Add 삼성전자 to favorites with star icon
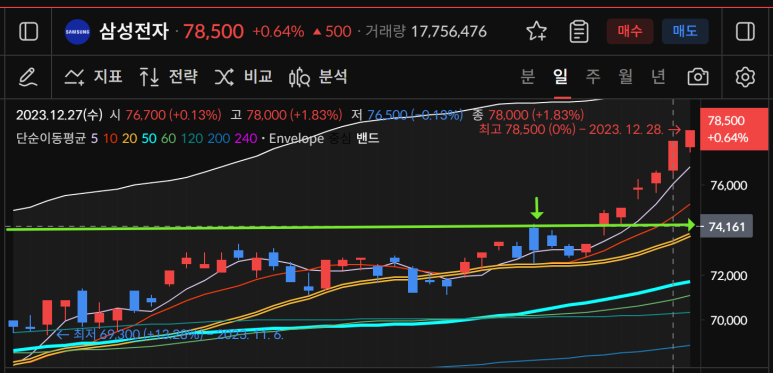Image resolution: width=773 pixels, height=373 pixels. [536, 32]
